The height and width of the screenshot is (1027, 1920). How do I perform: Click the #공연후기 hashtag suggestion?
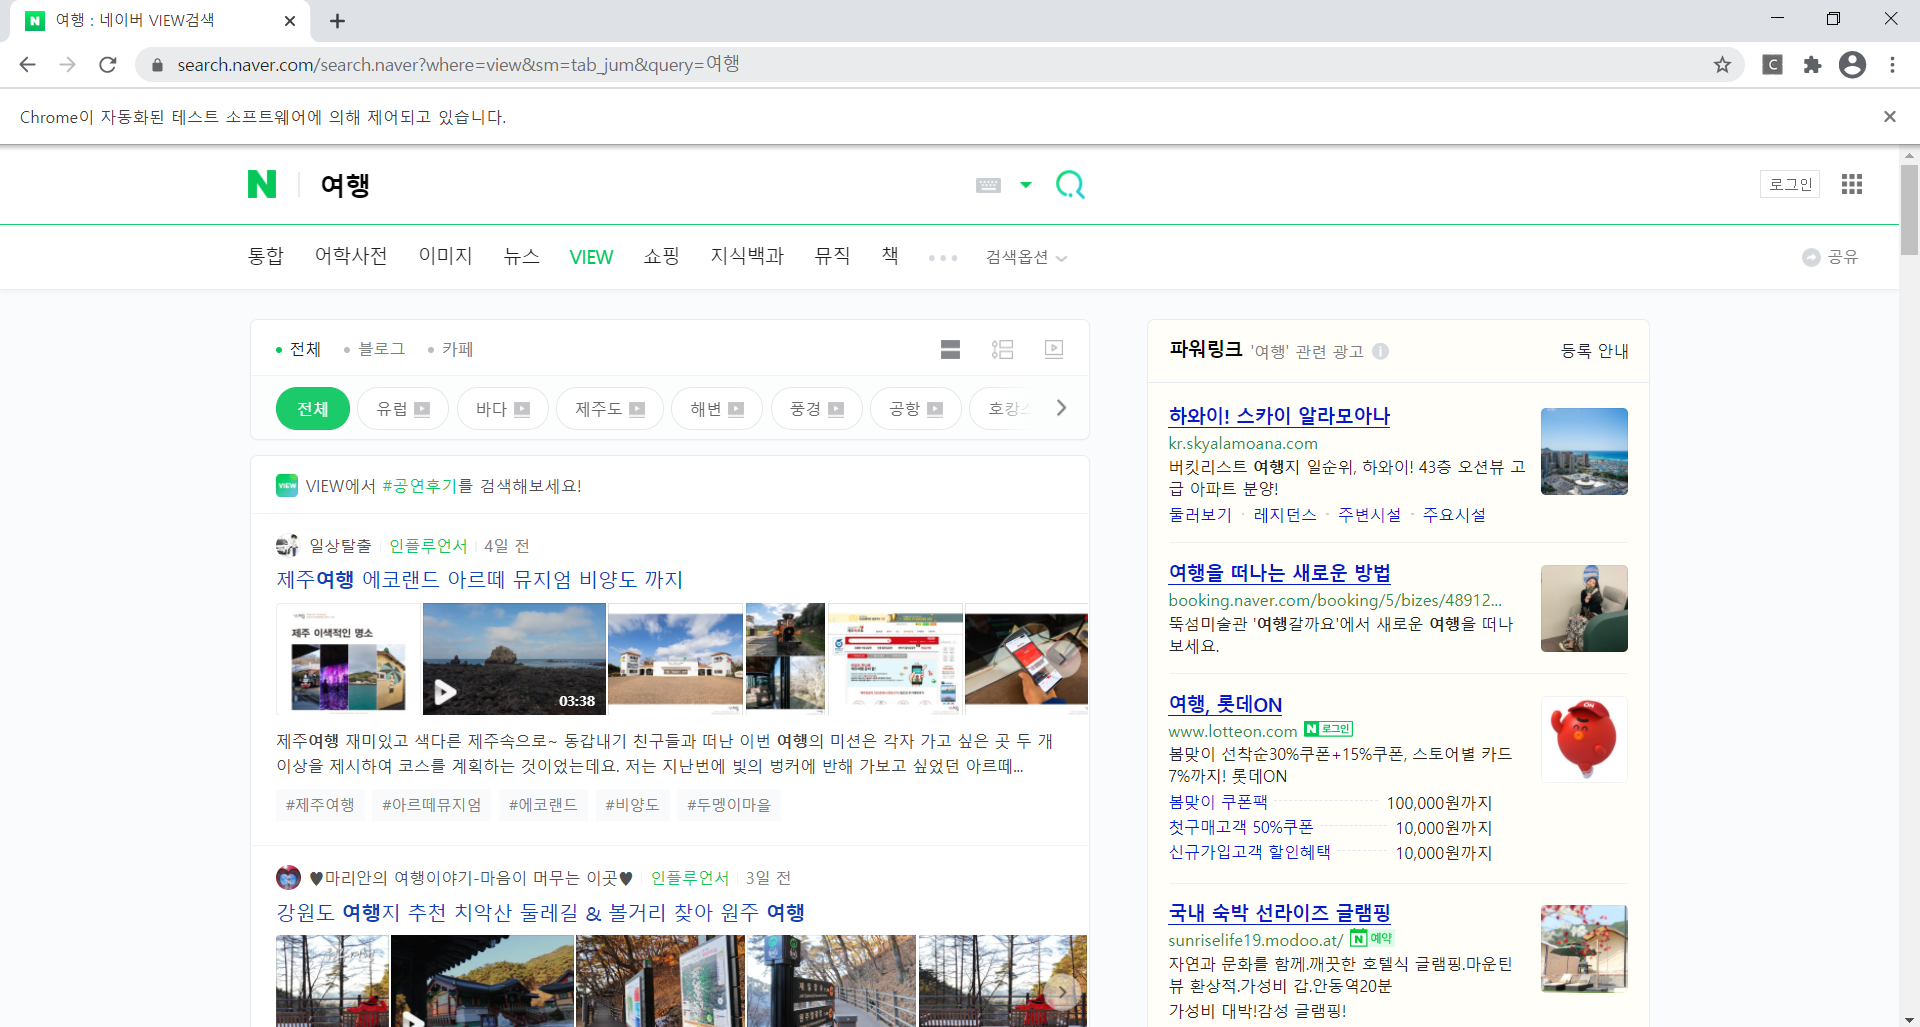coord(420,486)
